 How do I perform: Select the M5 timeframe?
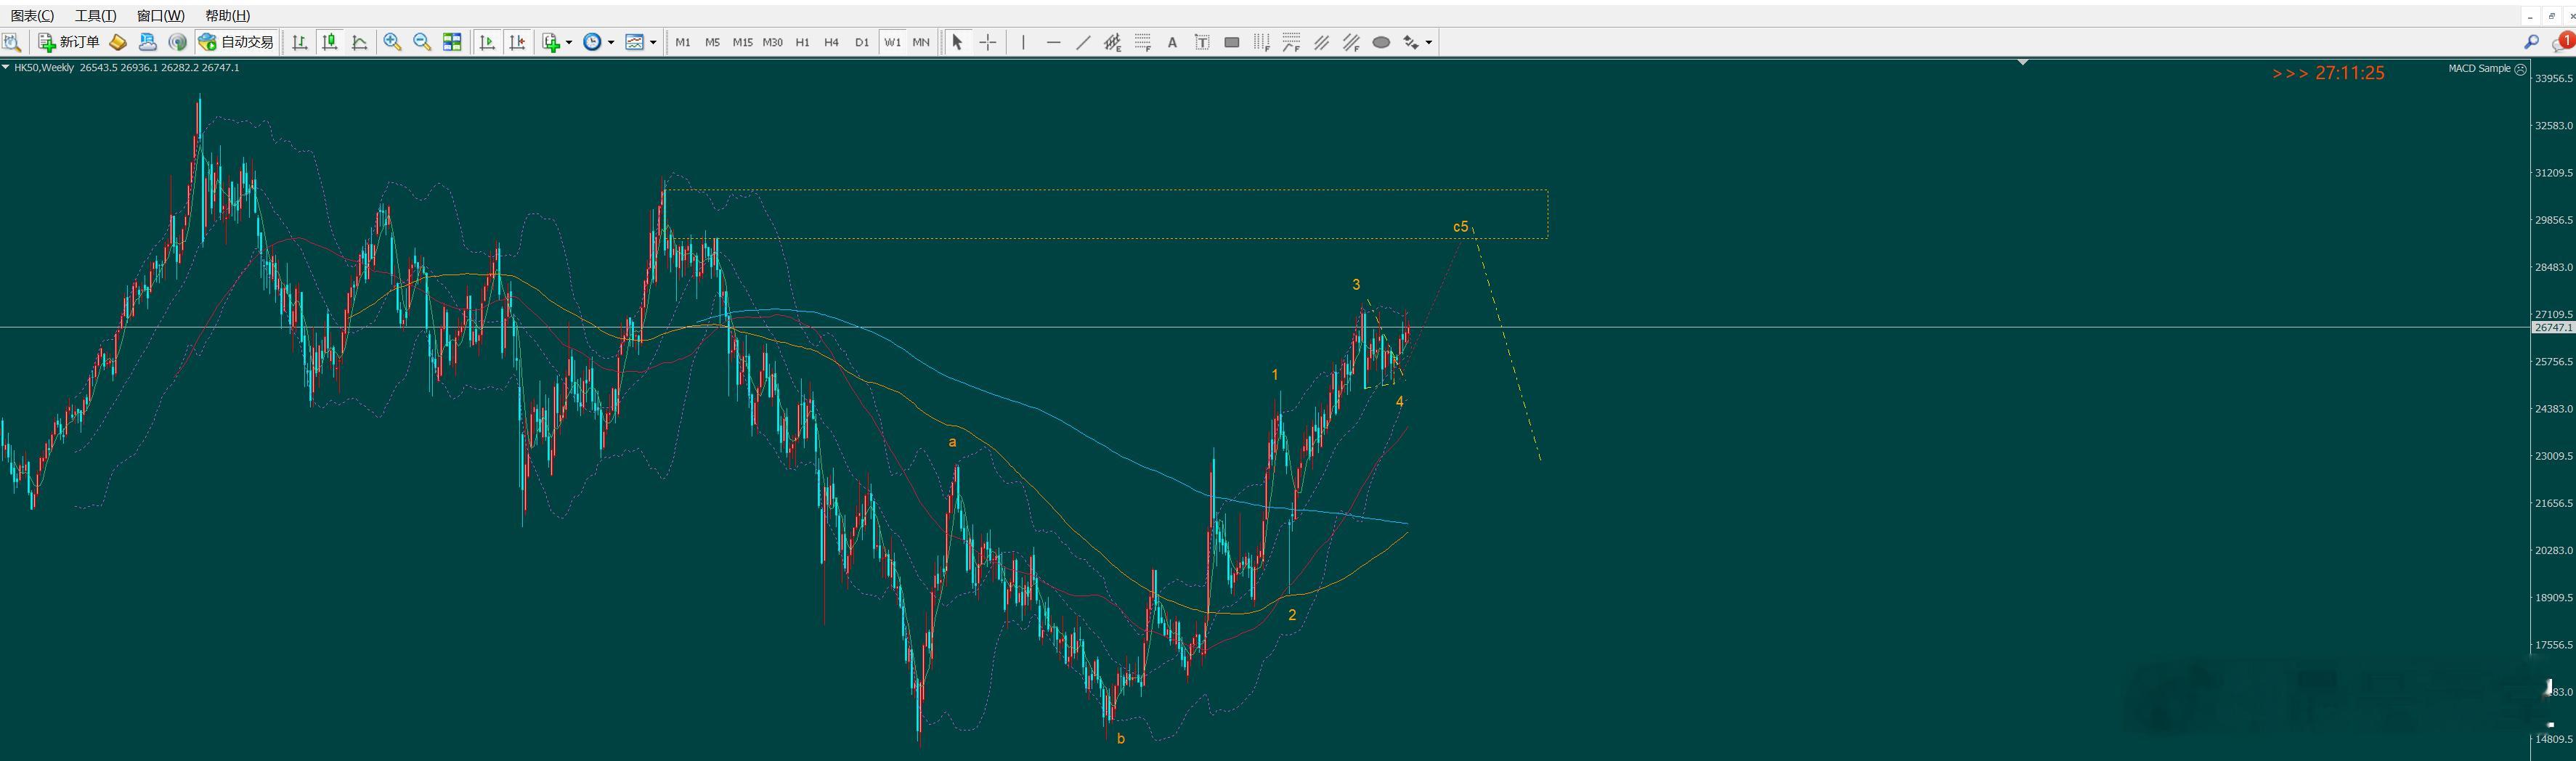click(x=712, y=42)
